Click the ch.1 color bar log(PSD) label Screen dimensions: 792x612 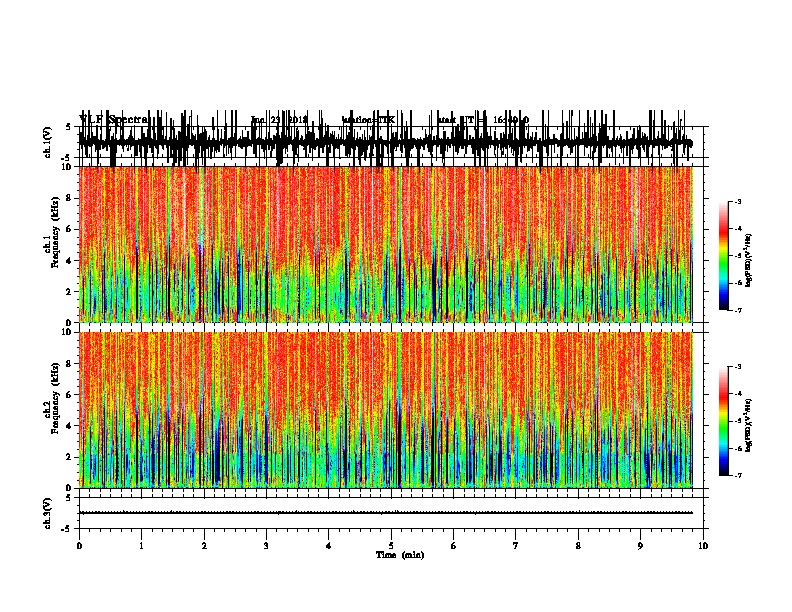click(749, 260)
